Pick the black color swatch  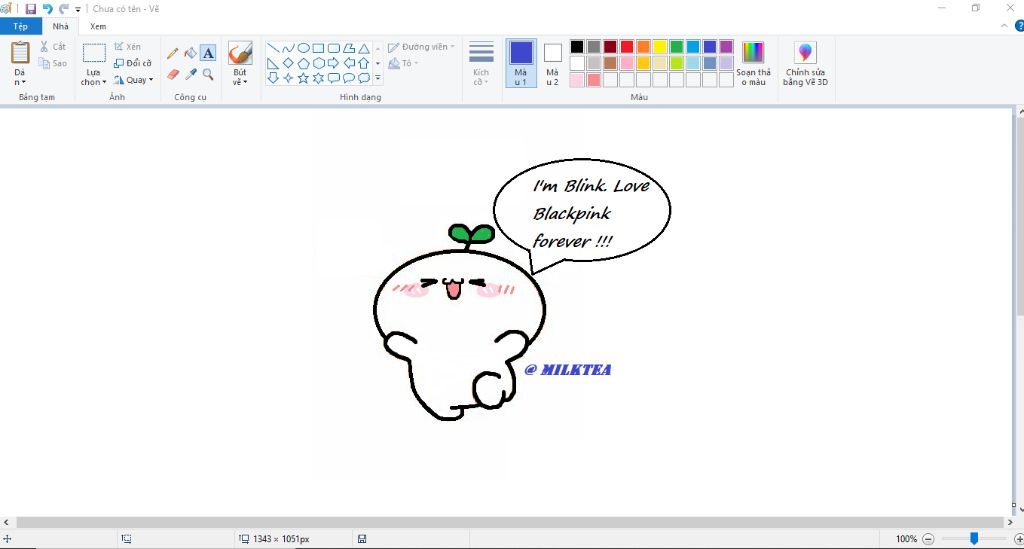coord(577,46)
